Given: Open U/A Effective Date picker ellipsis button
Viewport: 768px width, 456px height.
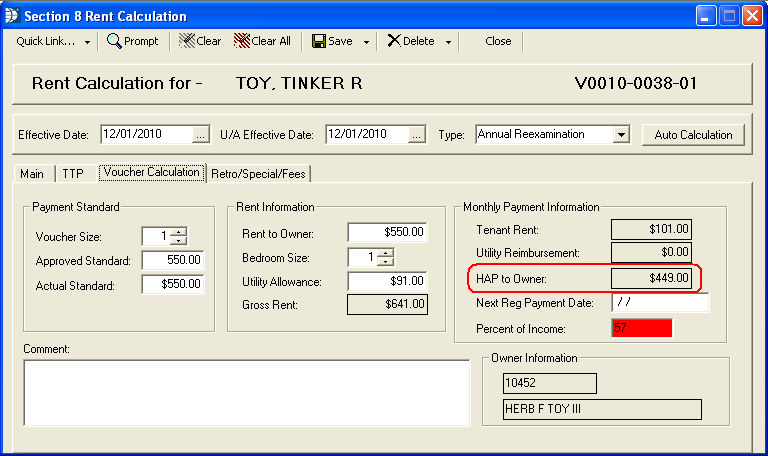Looking at the screenshot, I should (x=416, y=135).
